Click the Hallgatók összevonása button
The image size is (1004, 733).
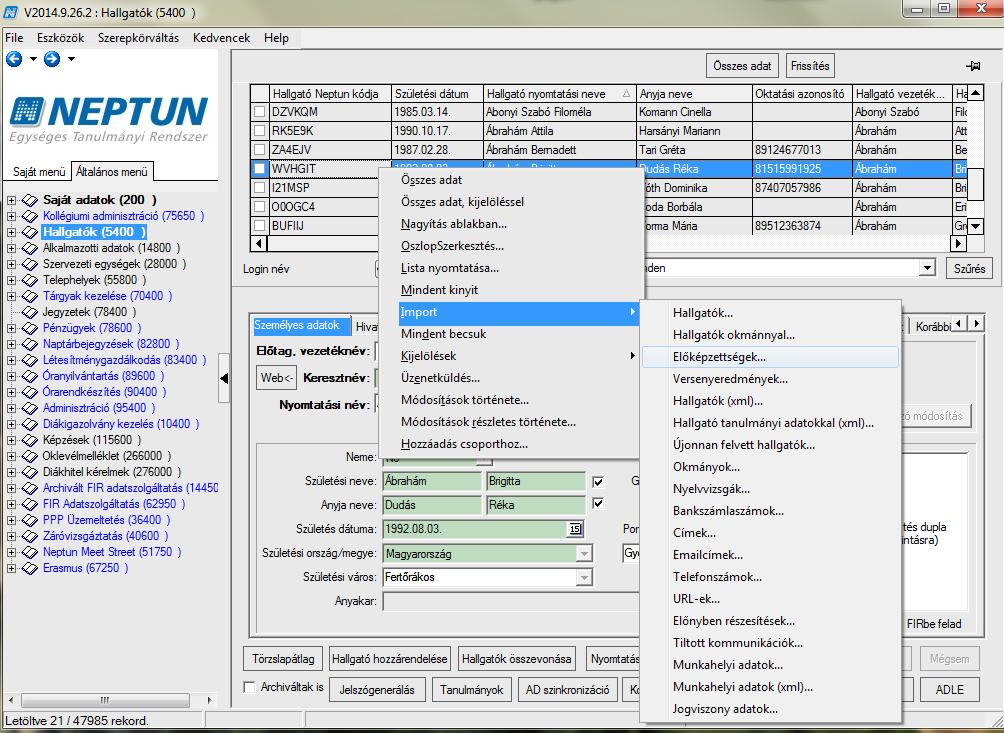pyautogui.click(x=516, y=659)
